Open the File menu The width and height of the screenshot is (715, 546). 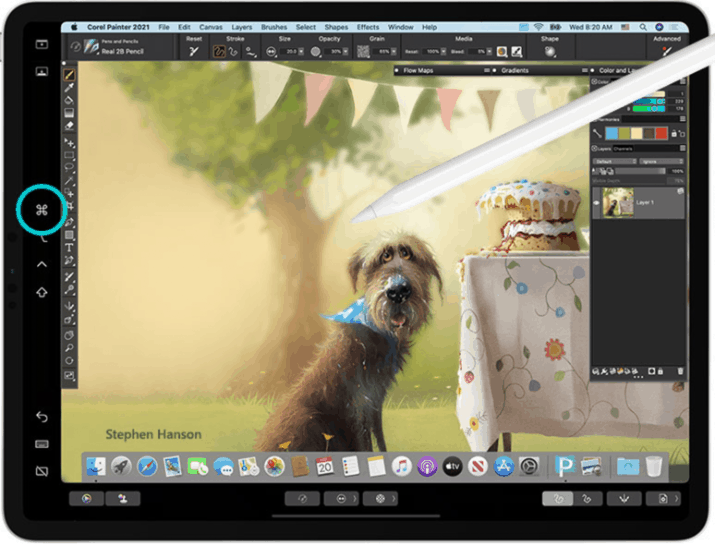pos(164,27)
